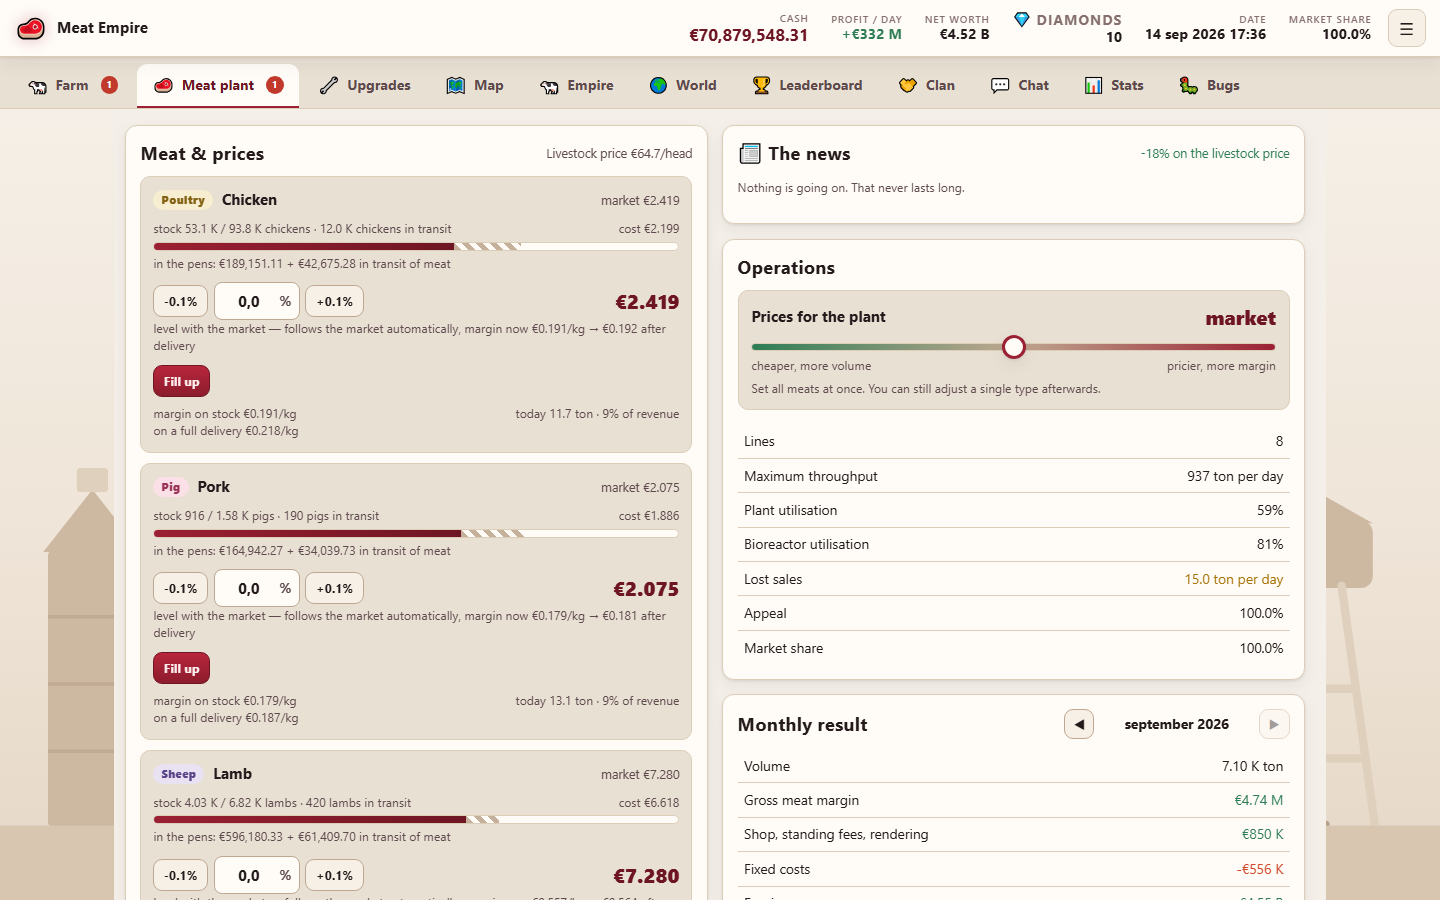Click the cow icon on the Farm tab

(x=38, y=86)
